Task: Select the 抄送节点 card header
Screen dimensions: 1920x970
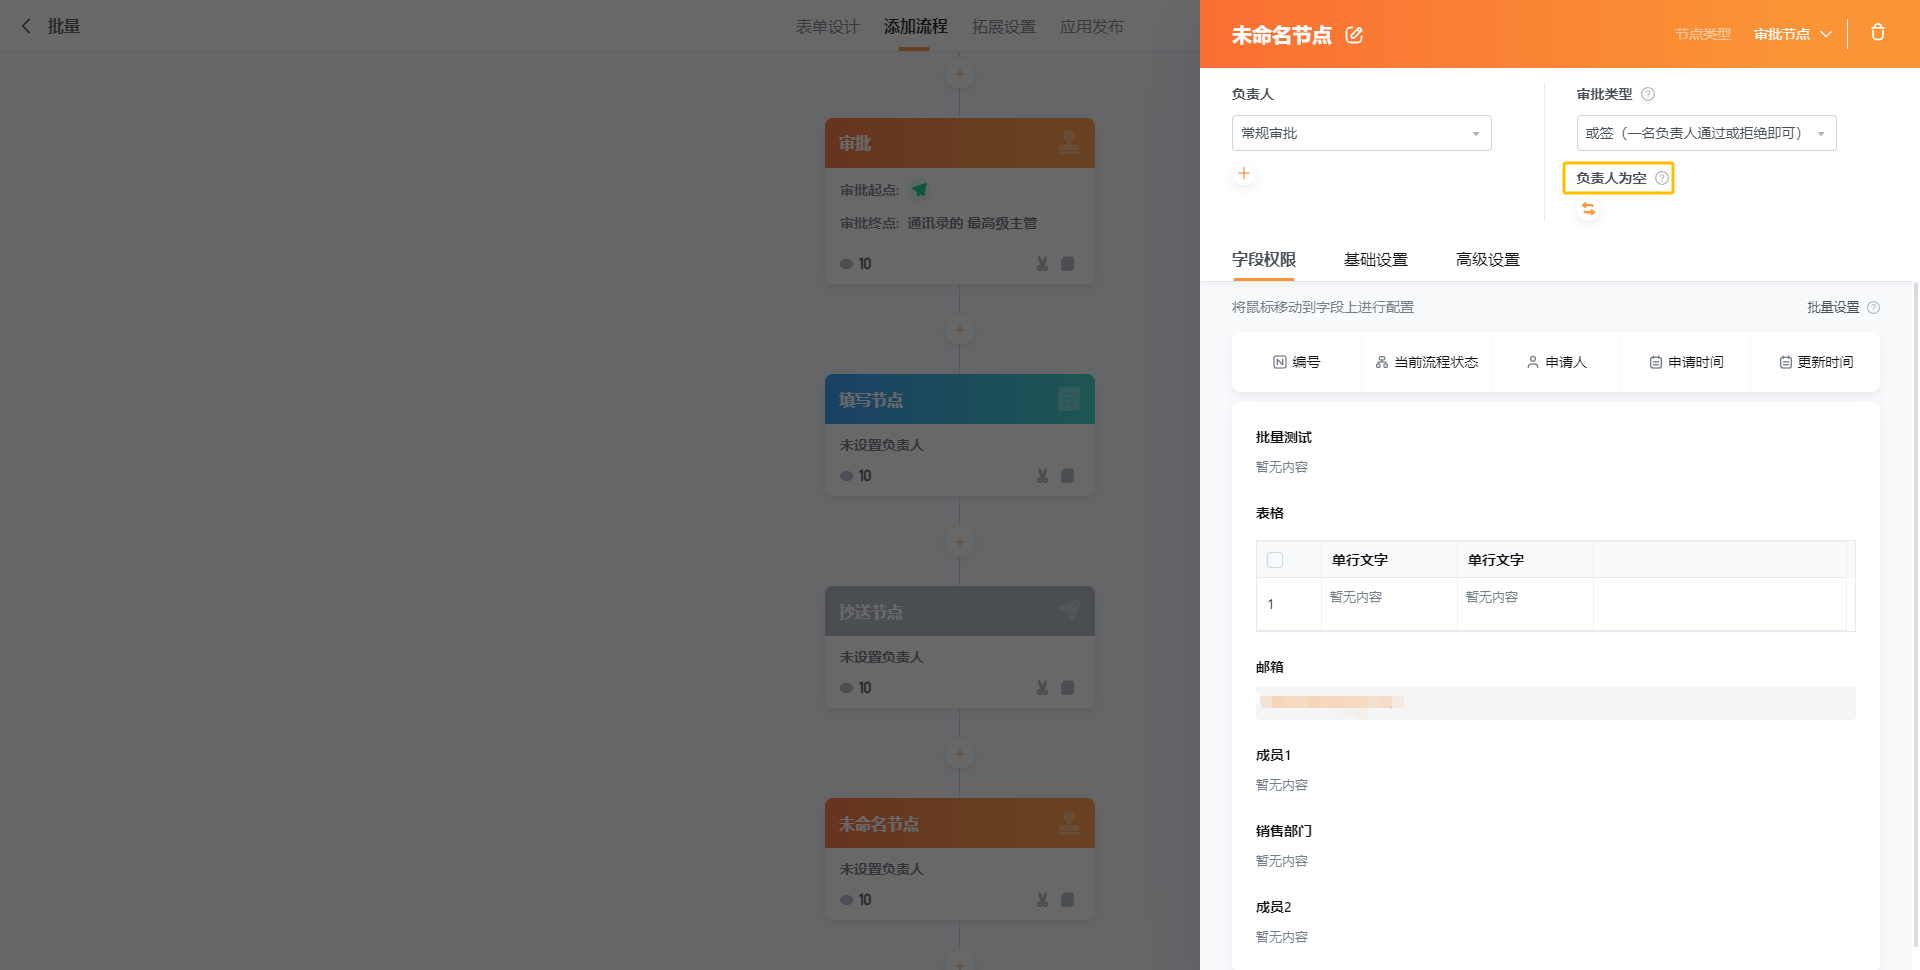Action: [960, 611]
